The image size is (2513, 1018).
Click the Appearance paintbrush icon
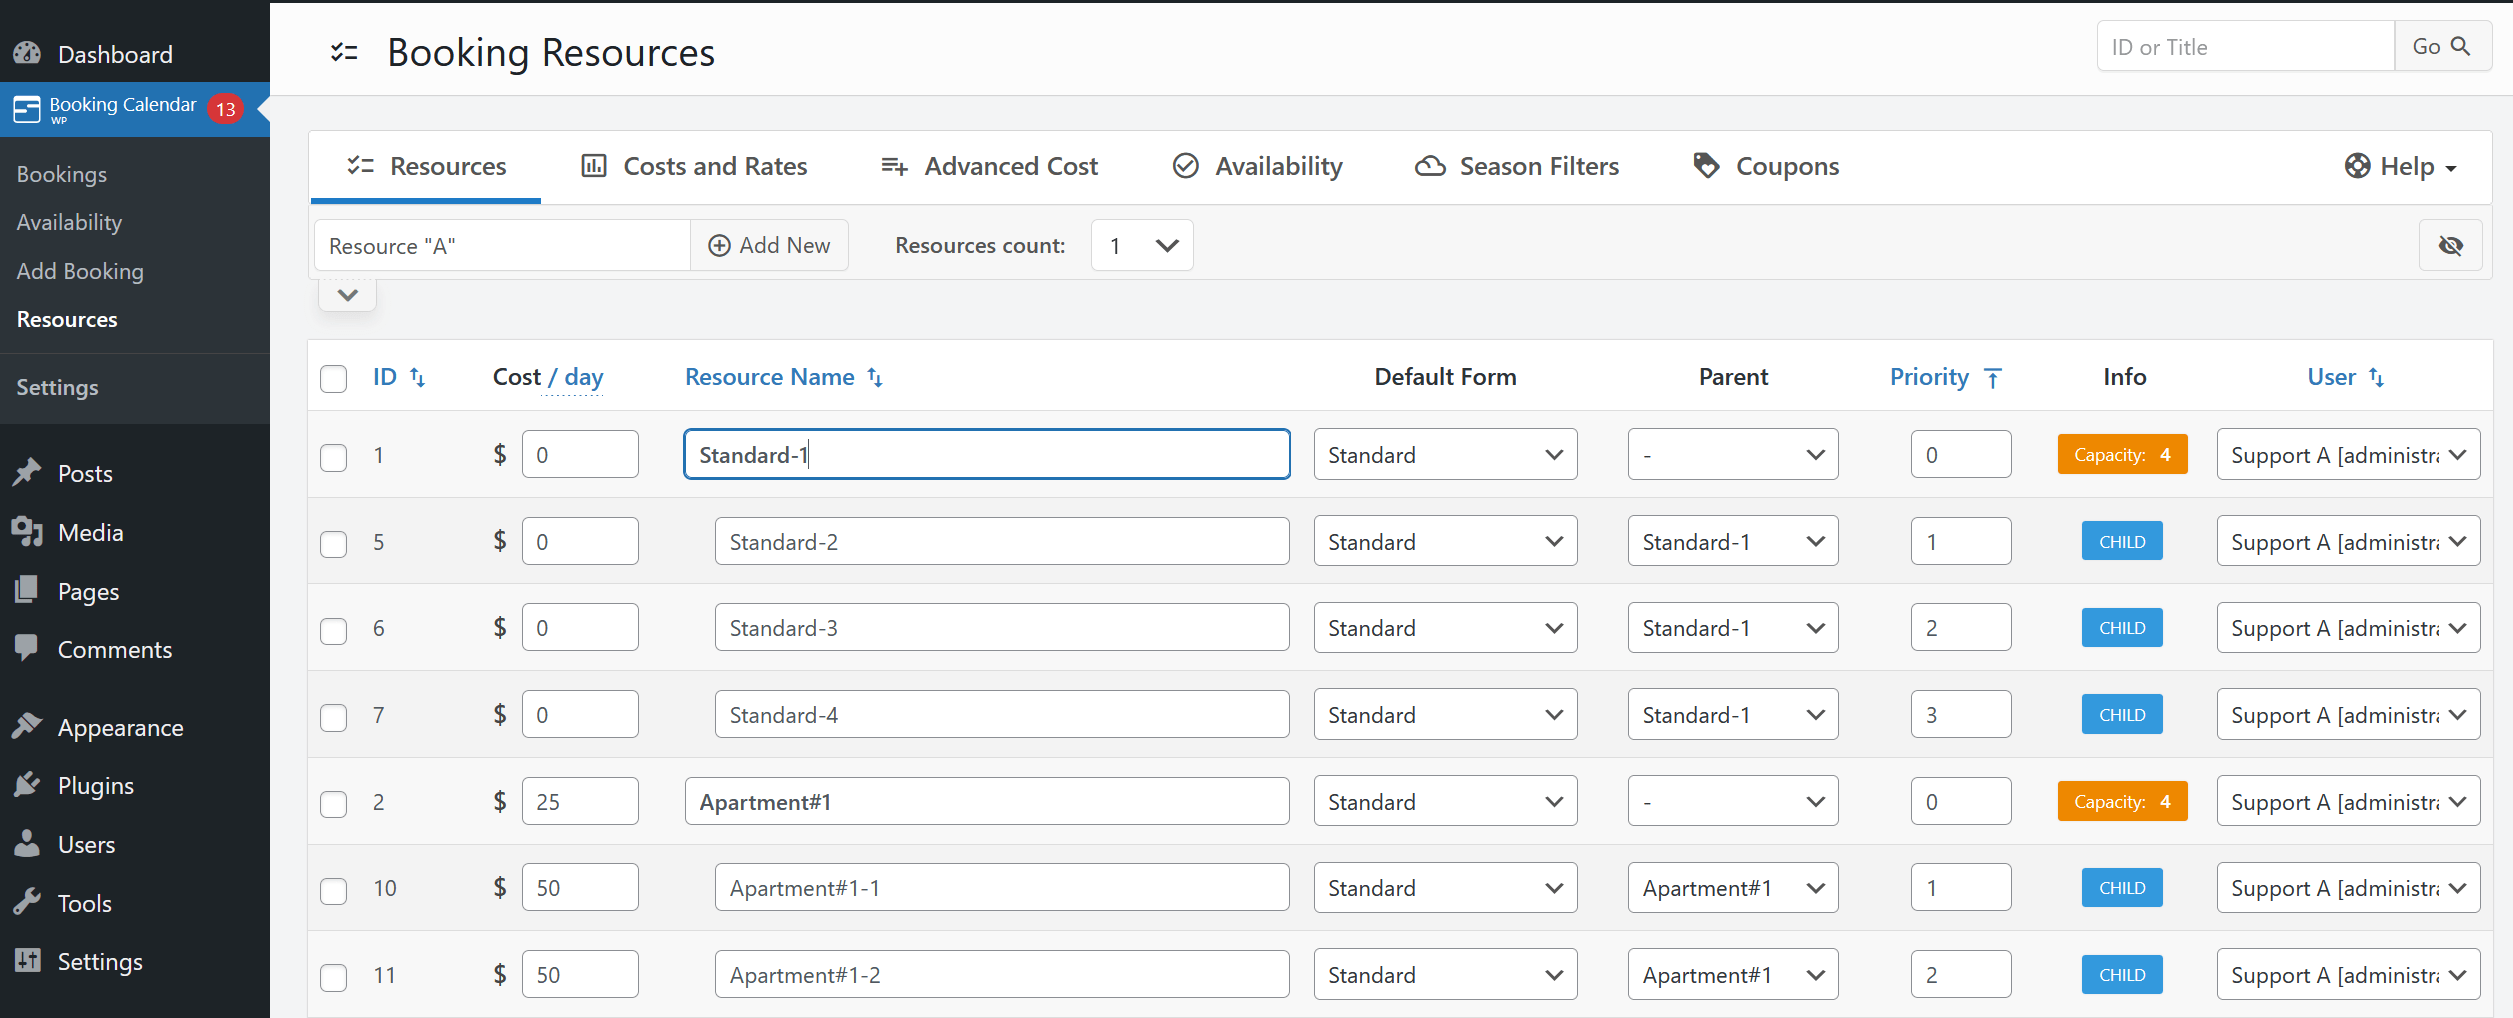tap(27, 726)
